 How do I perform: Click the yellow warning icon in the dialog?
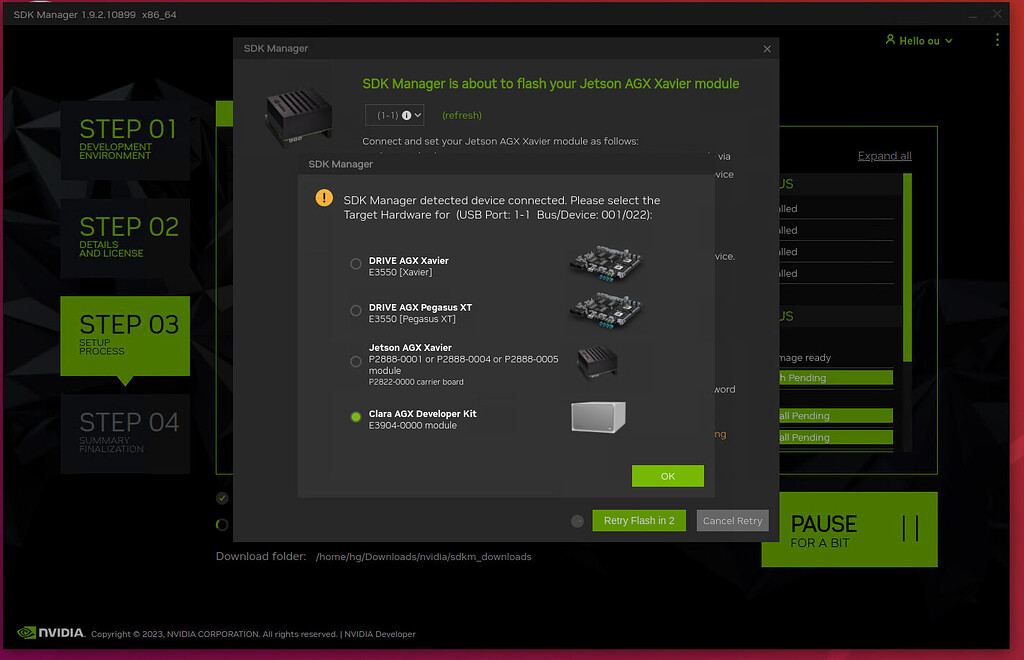pyautogui.click(x=323, y=198)
